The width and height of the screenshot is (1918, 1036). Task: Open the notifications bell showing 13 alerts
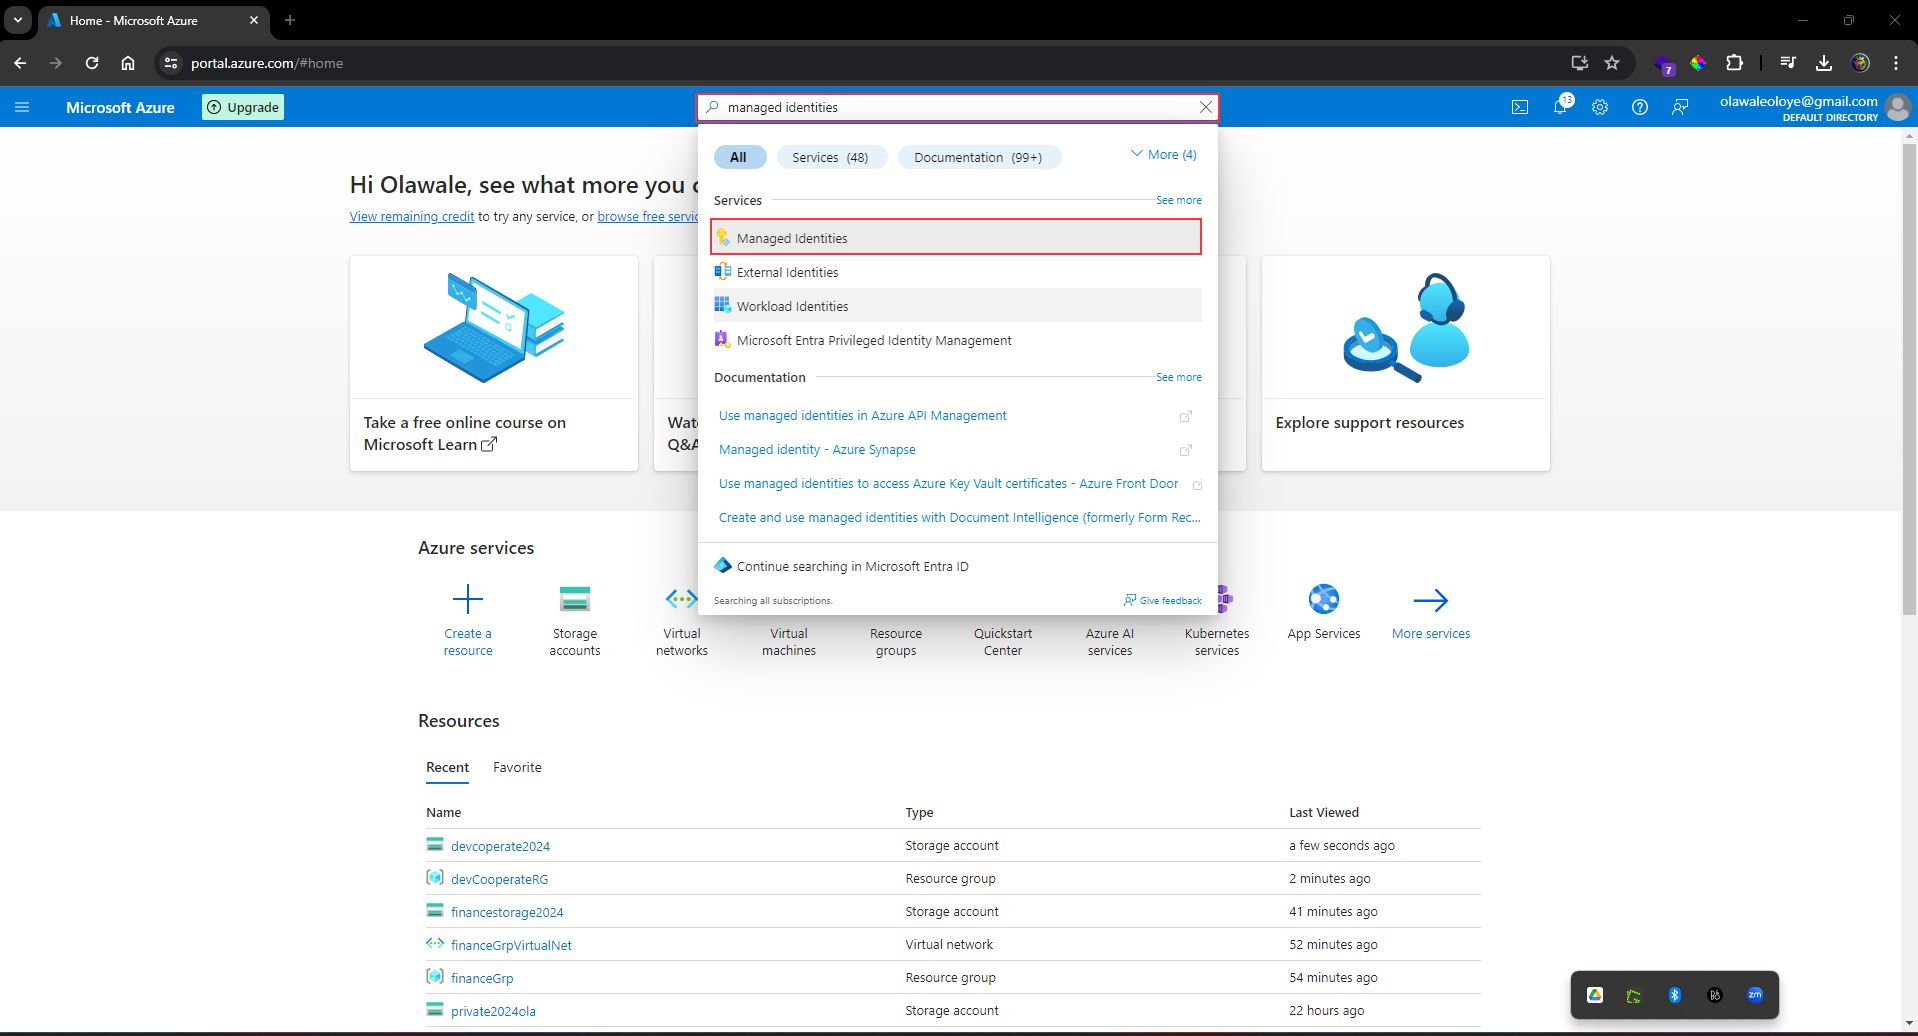pos(1560,107)
